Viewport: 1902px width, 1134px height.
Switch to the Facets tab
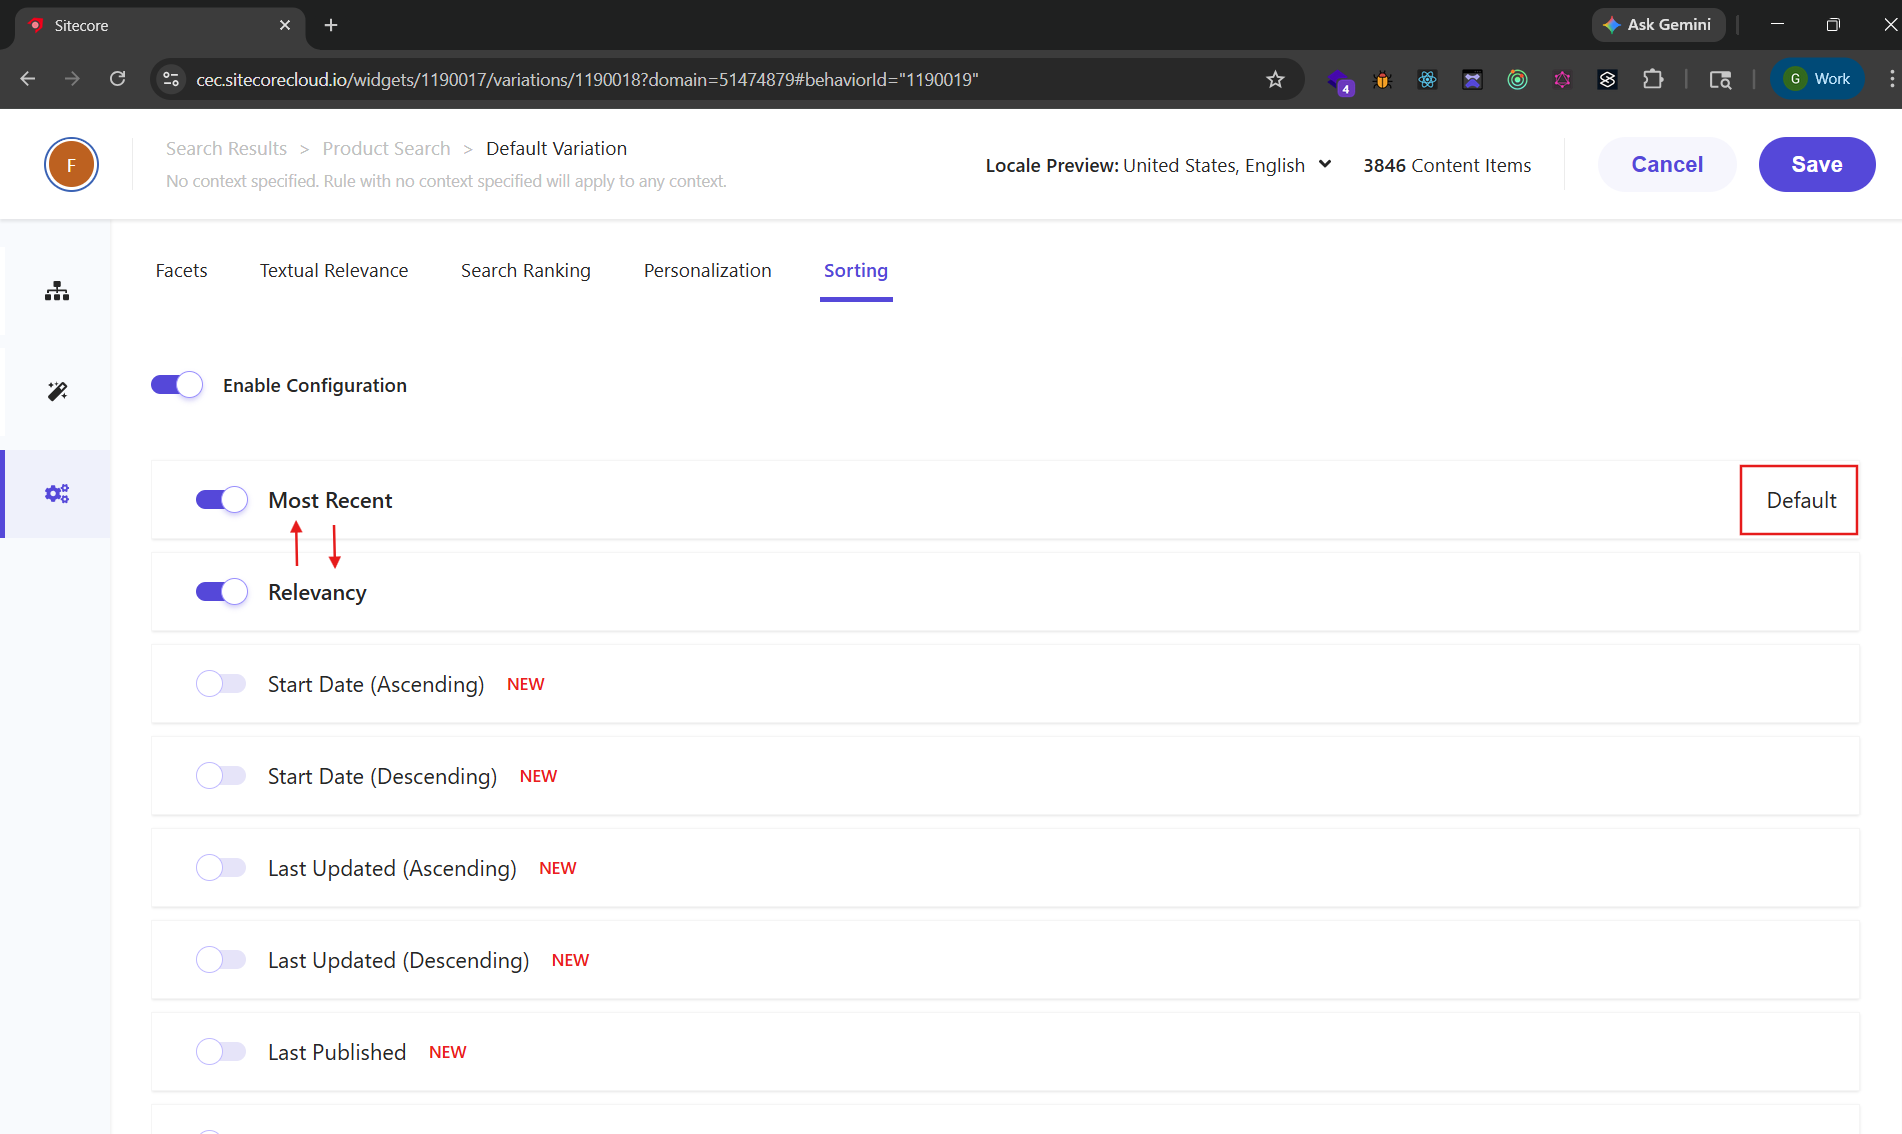click(181, 271)
